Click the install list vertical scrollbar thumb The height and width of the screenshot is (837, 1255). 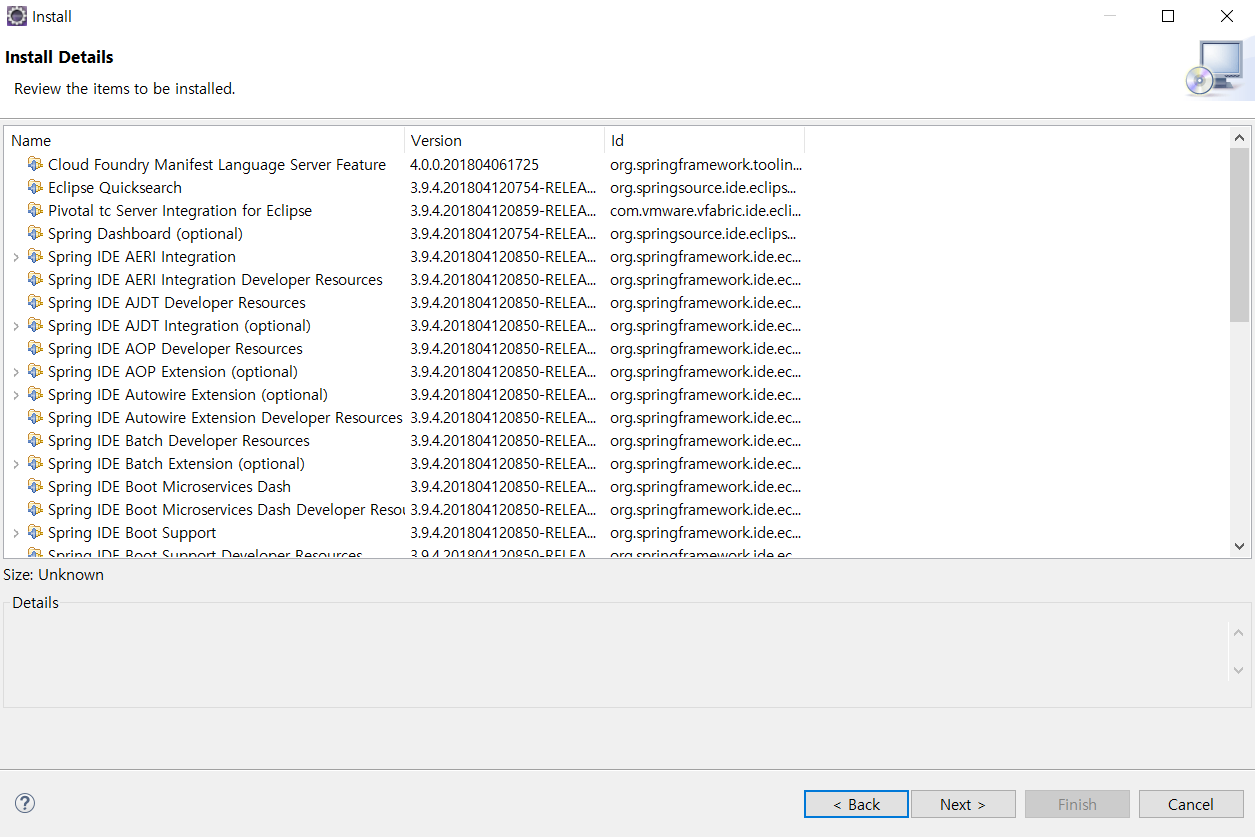(x=1240, y=234)
